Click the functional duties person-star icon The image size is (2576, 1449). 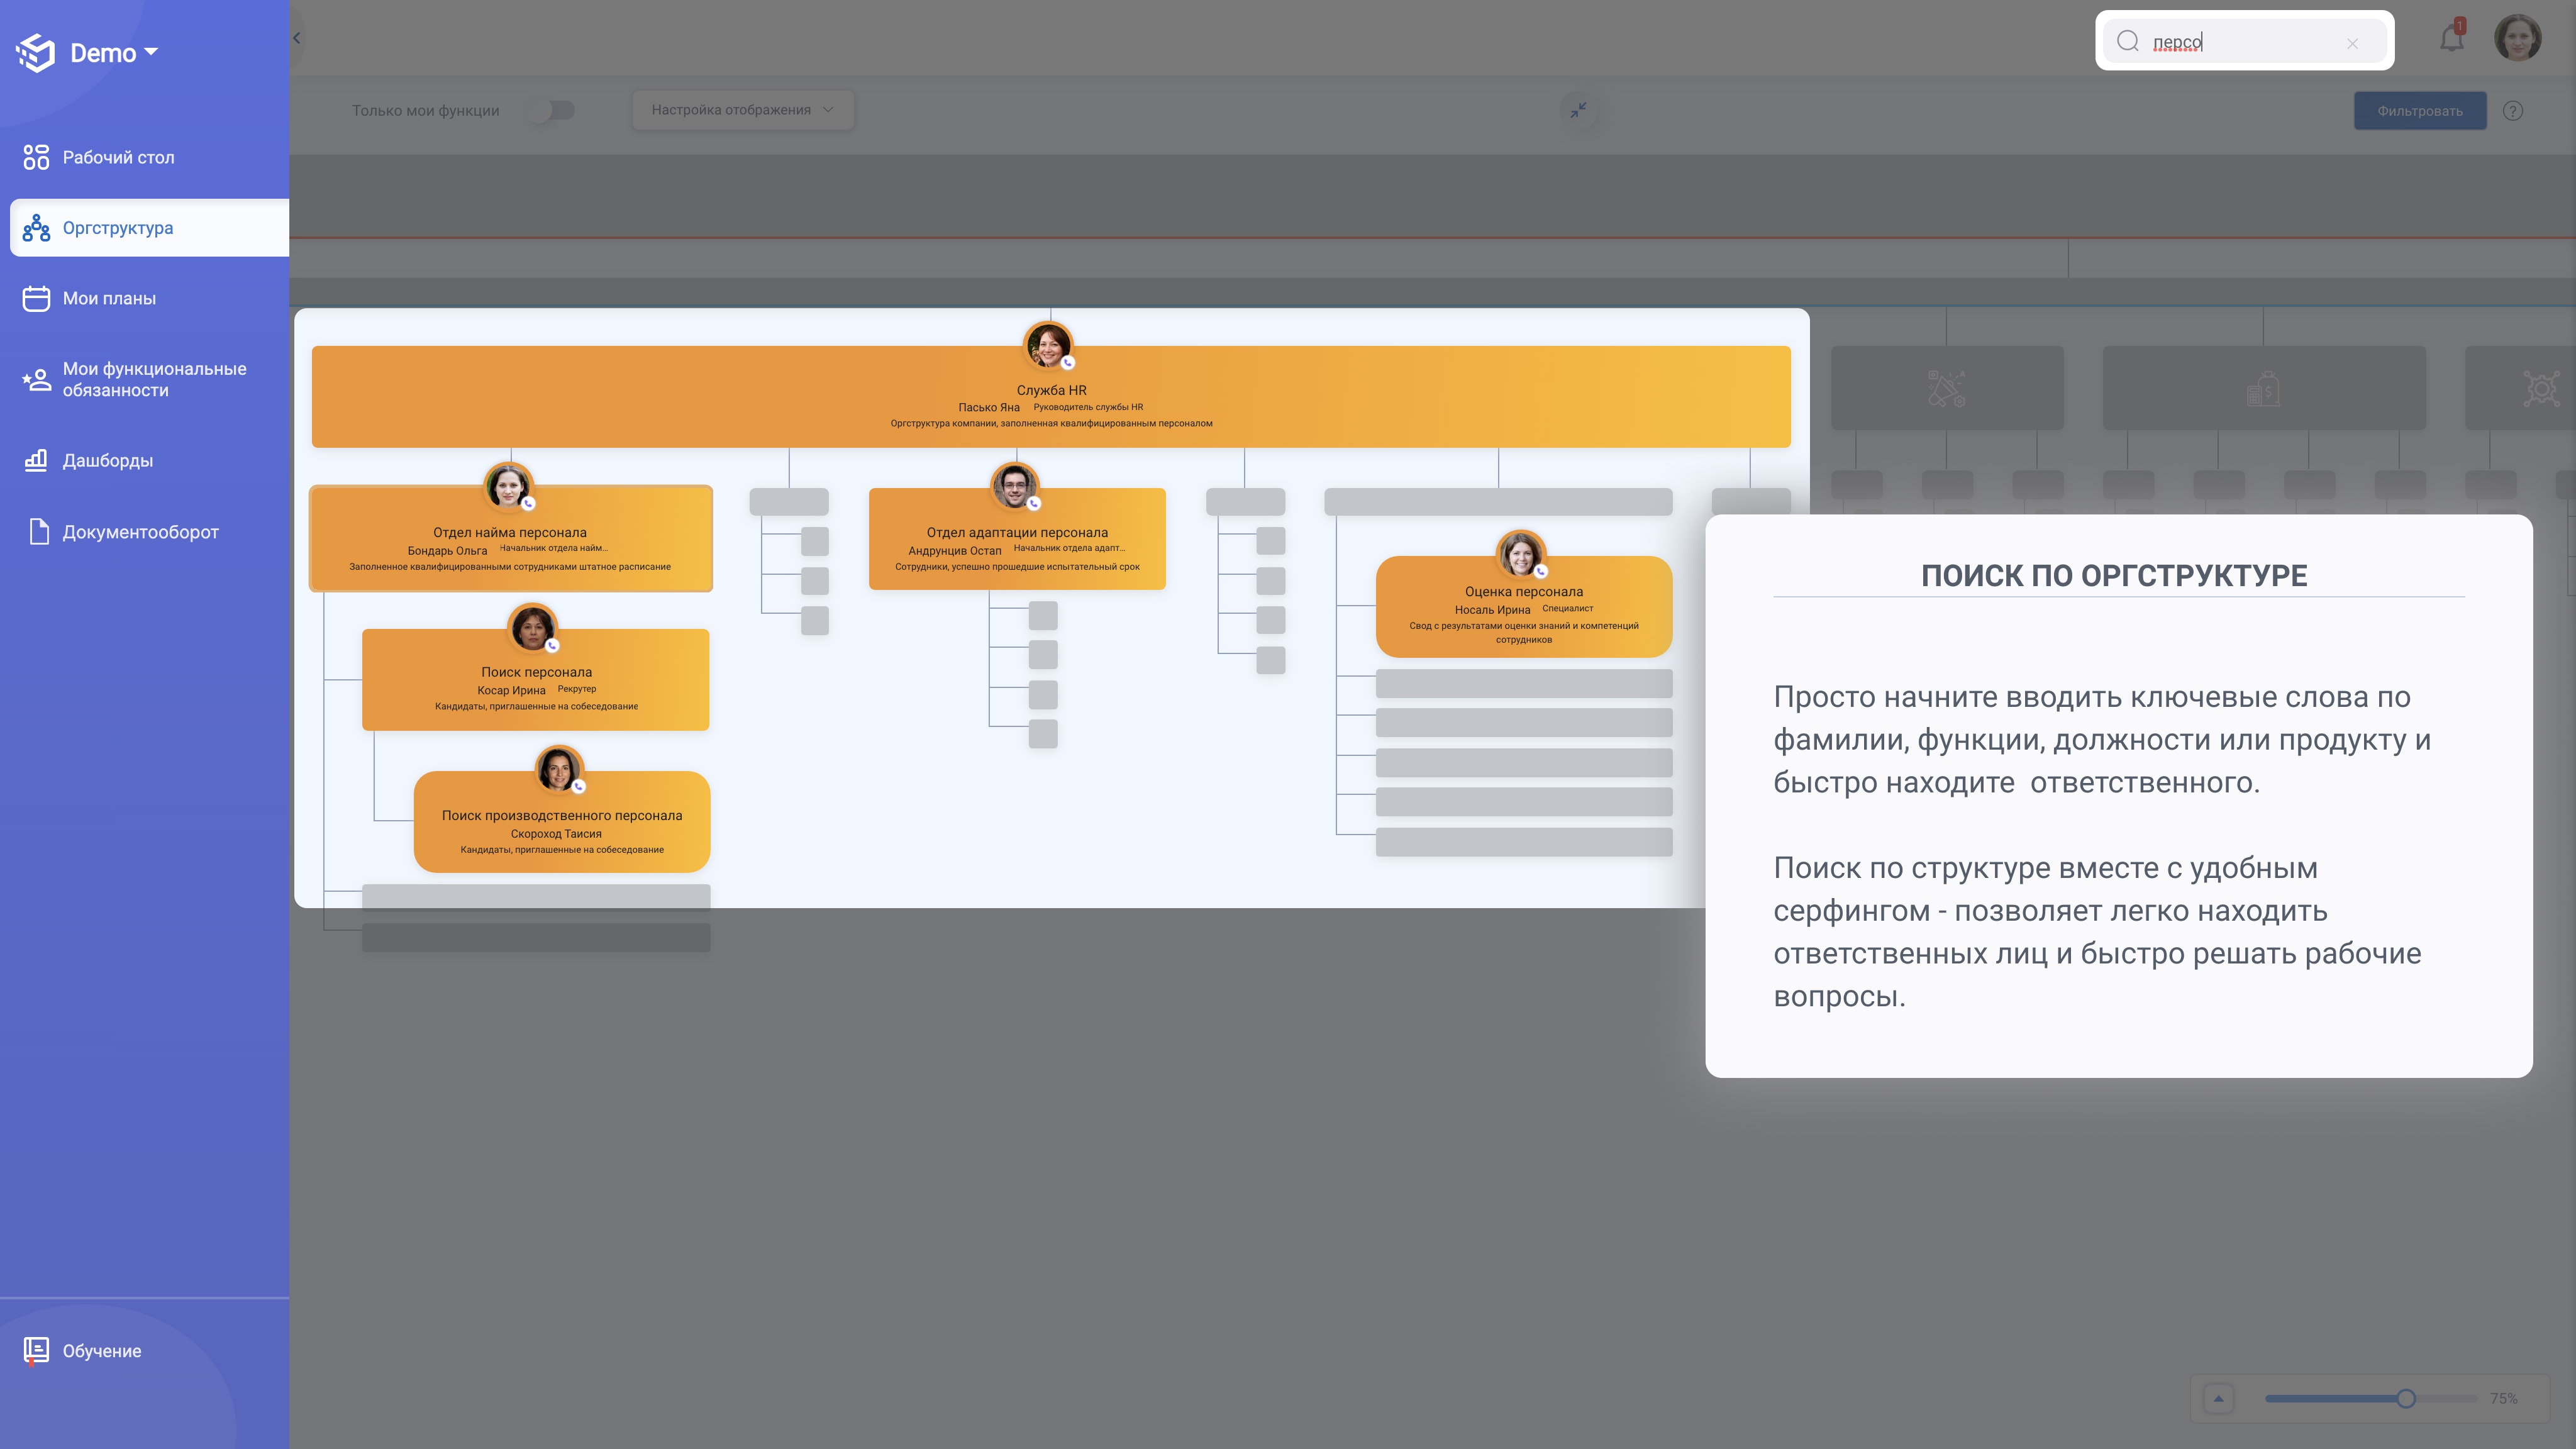(36, 379)
